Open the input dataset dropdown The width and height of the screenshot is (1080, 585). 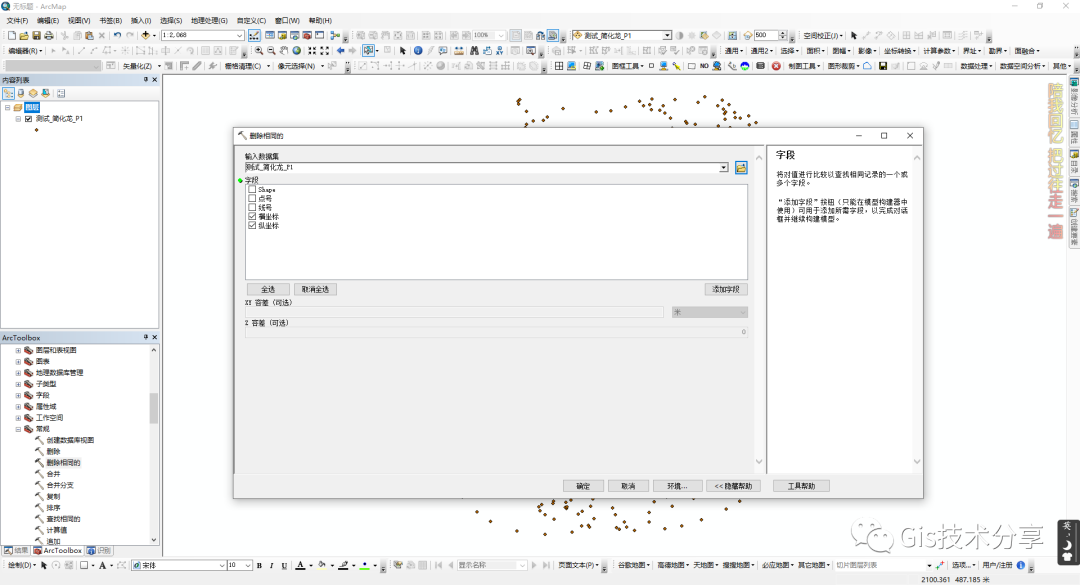coord(724,168)
